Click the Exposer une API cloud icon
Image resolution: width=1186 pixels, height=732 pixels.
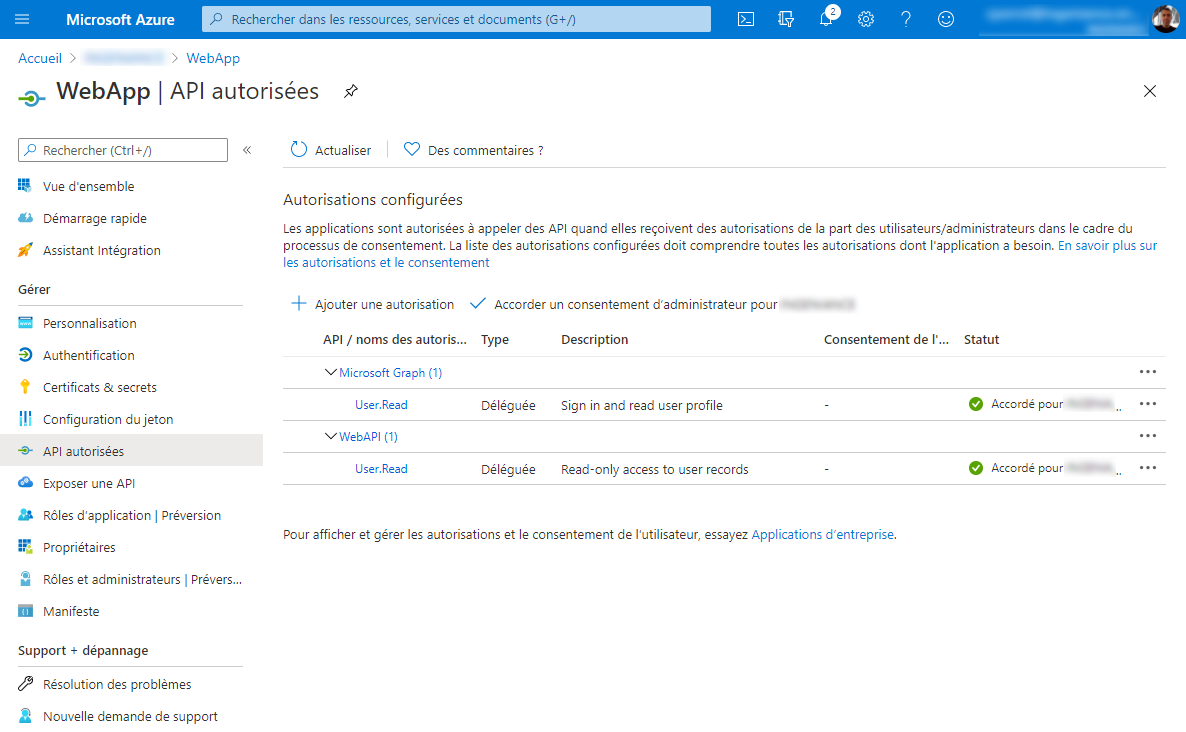[x=25, y=483]
